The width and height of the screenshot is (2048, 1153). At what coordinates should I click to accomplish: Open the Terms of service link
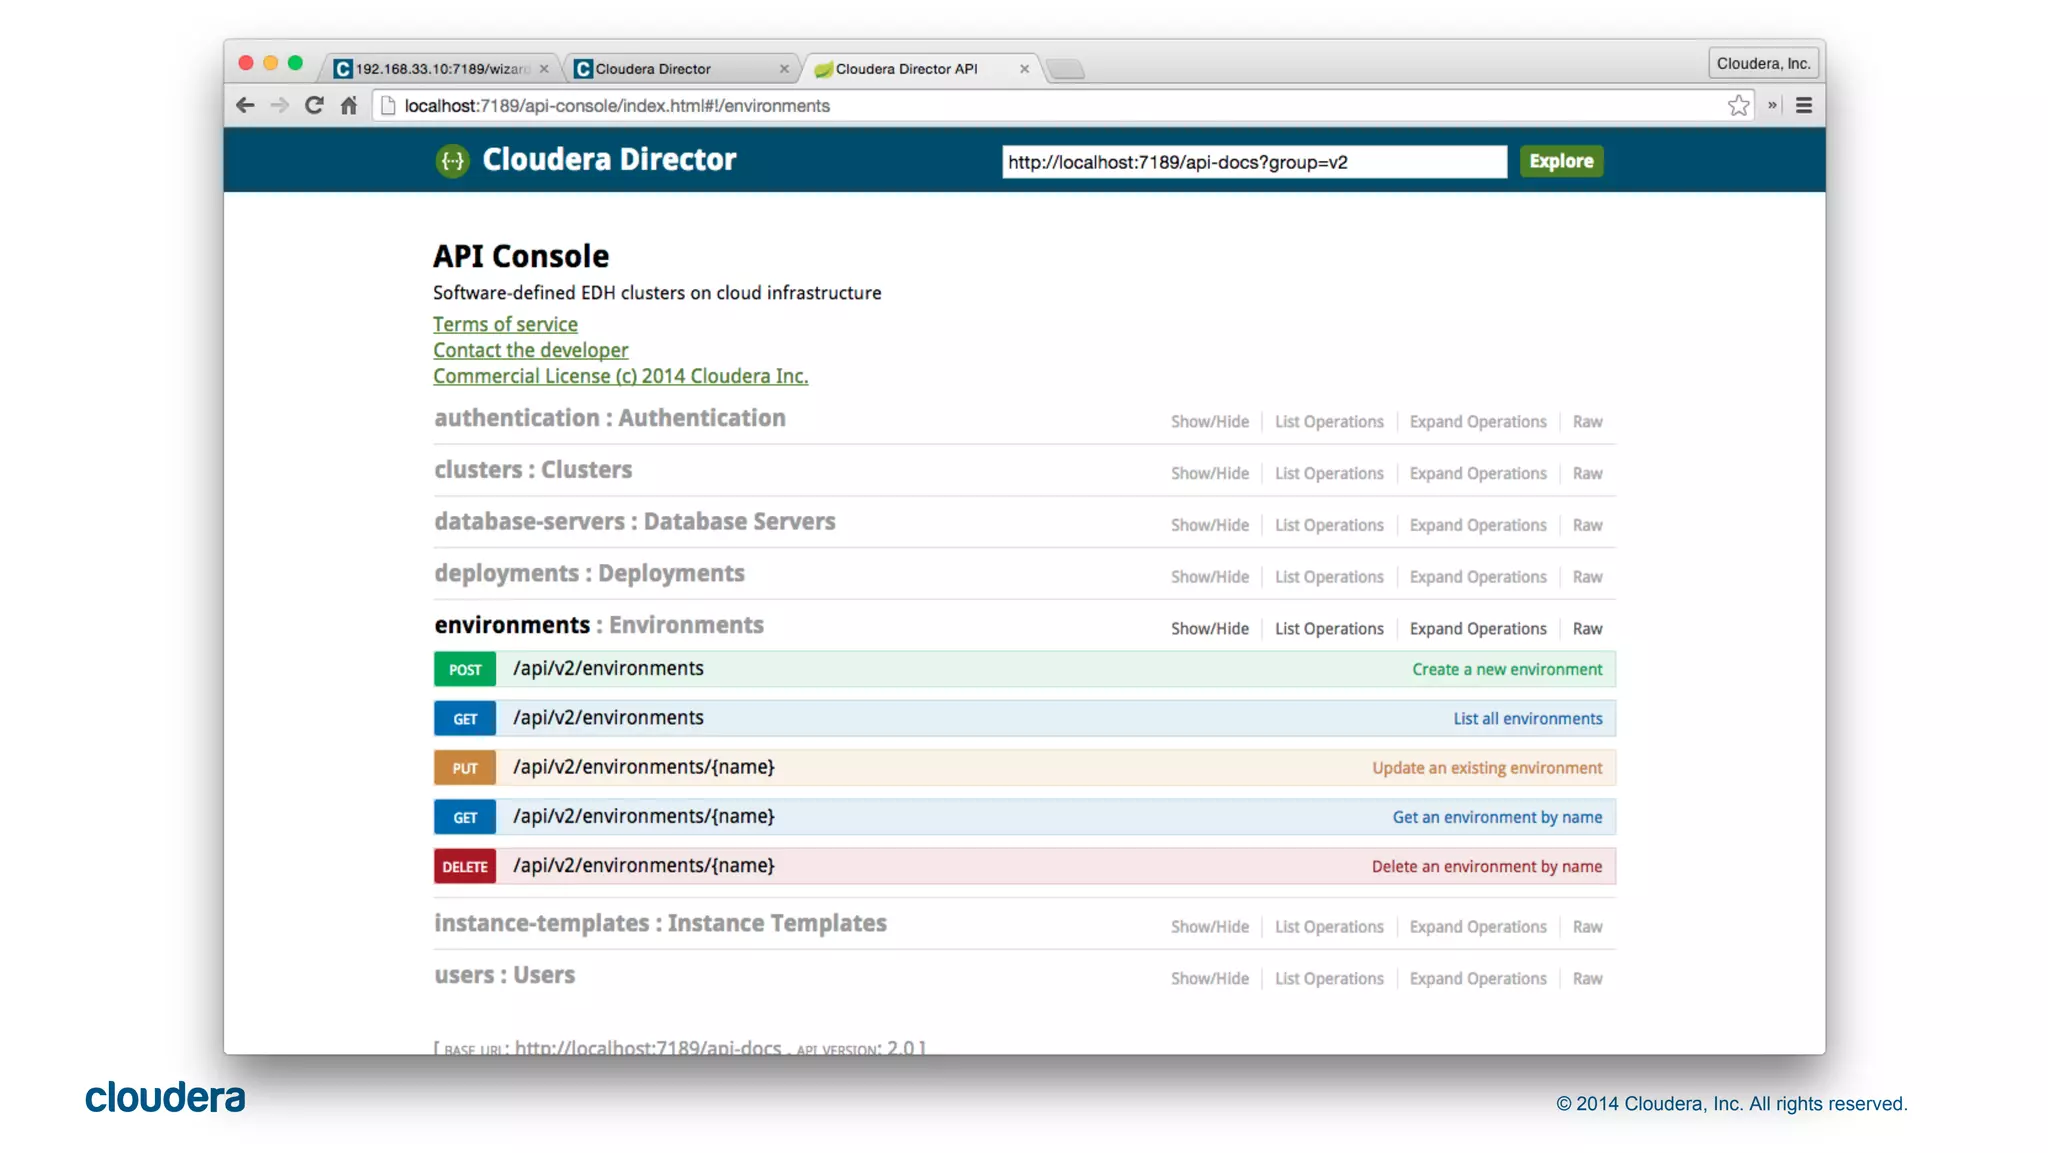point(505,324)
